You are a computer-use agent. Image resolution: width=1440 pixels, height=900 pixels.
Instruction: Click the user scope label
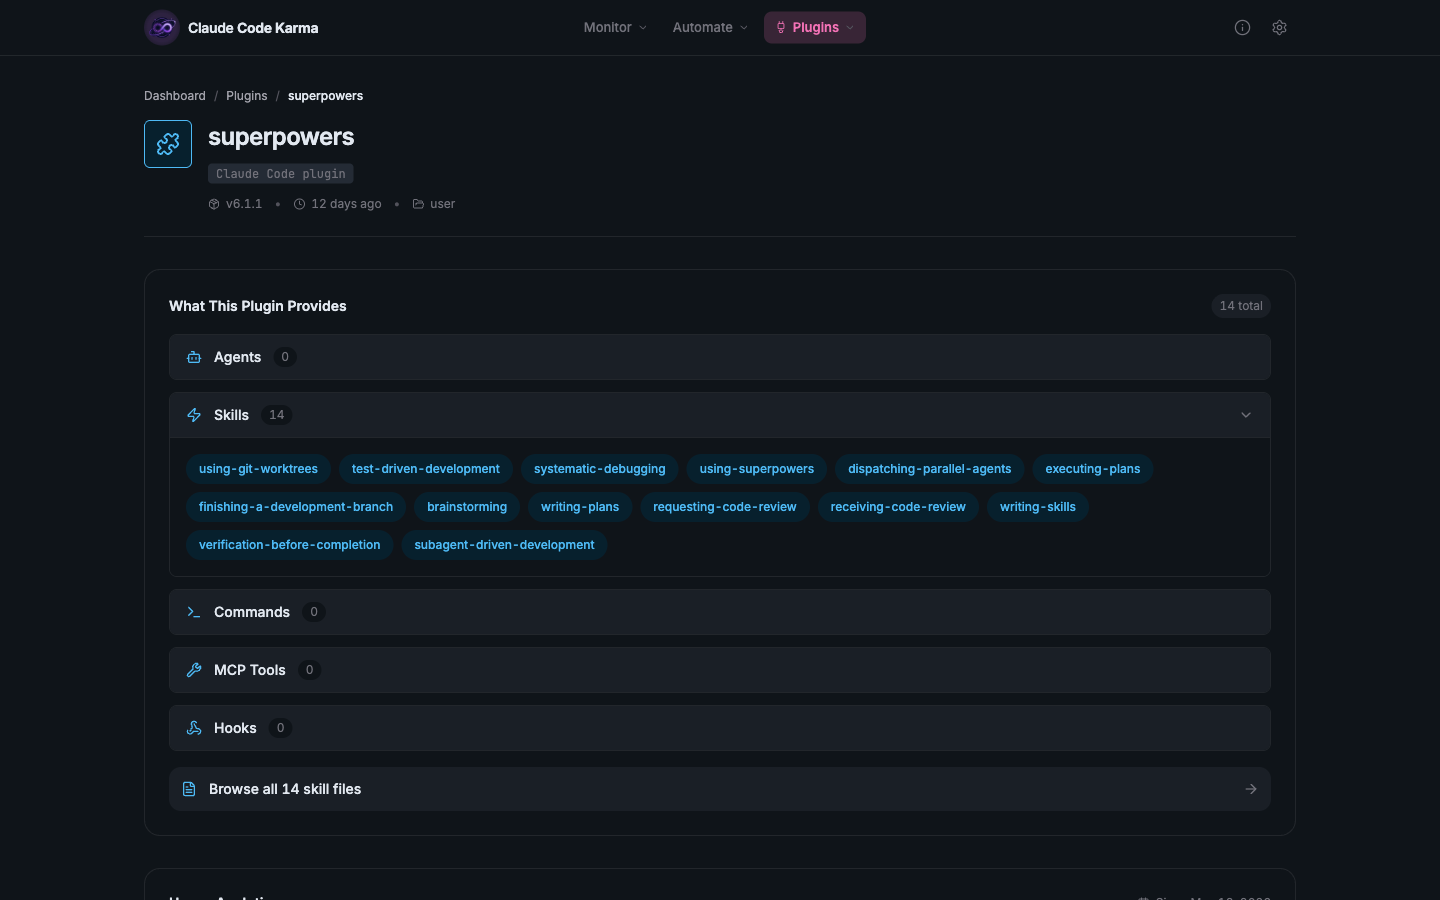click(443, 204)
